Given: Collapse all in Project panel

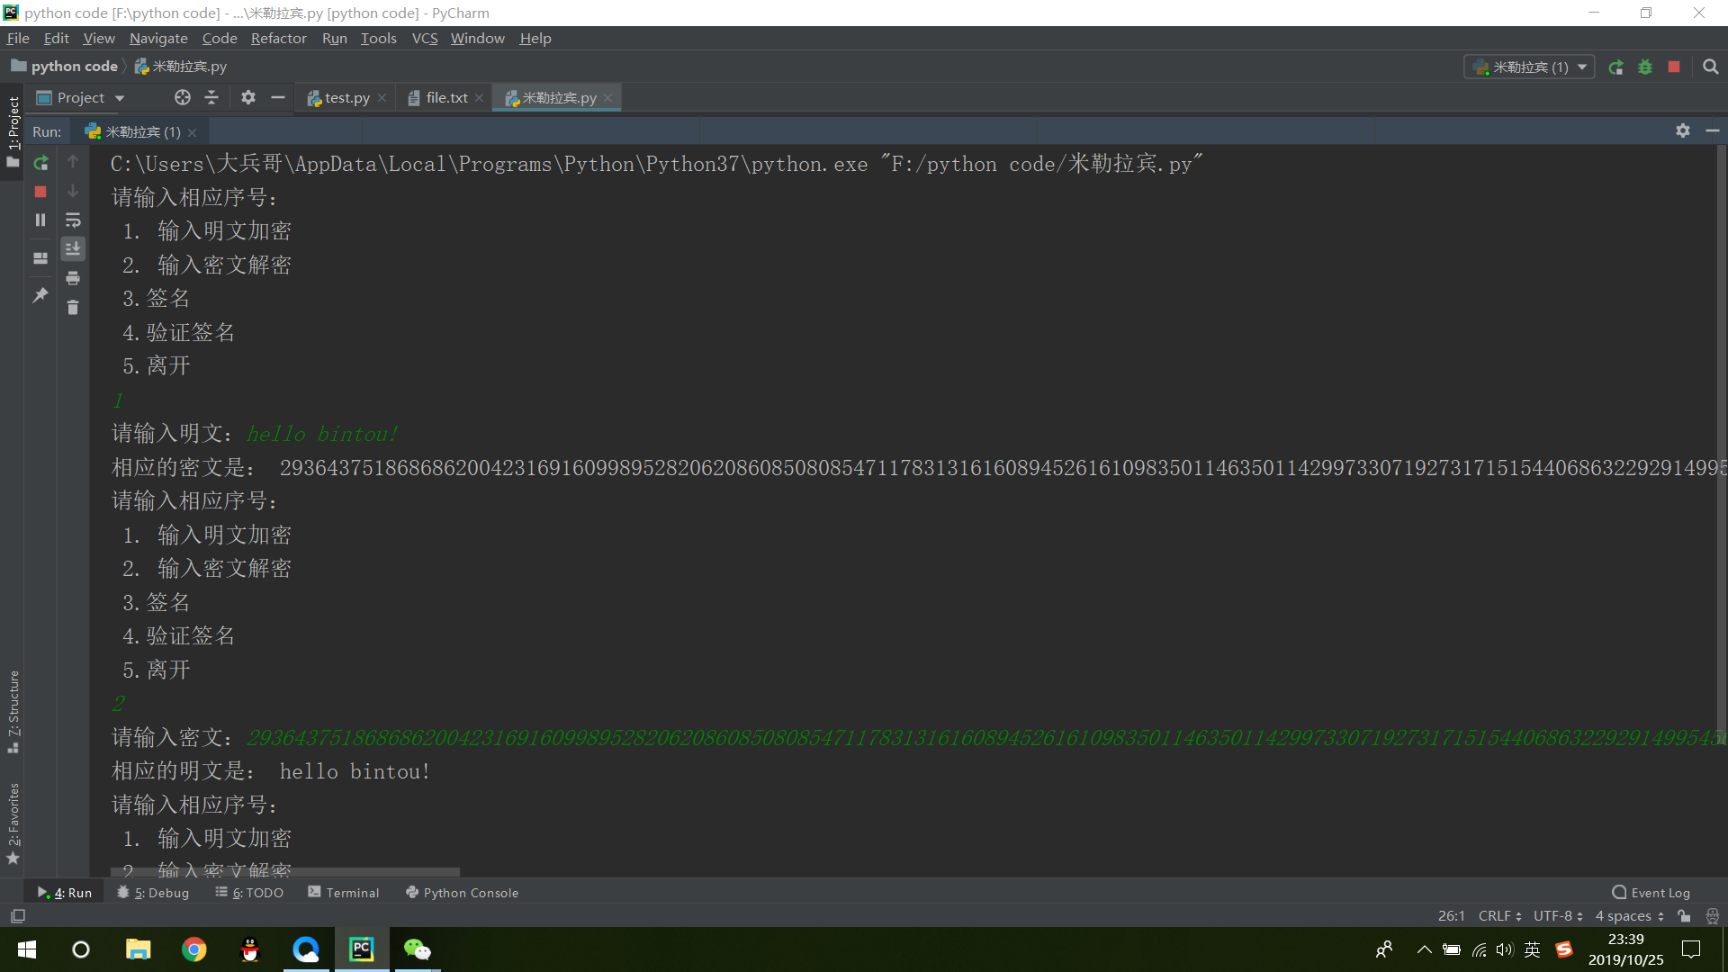Looking at the screenshot, I should click(211, 97).
